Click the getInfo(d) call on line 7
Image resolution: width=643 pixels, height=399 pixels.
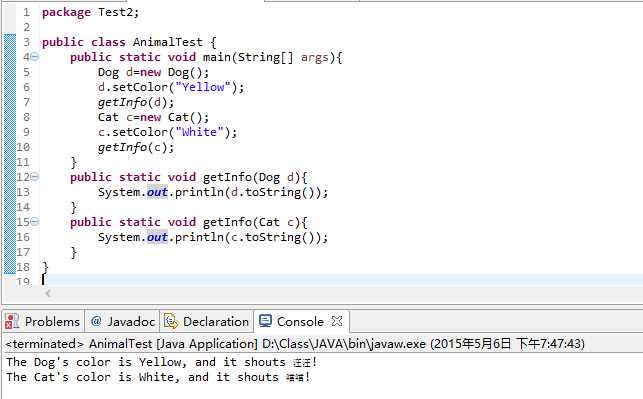click(136, 102)
